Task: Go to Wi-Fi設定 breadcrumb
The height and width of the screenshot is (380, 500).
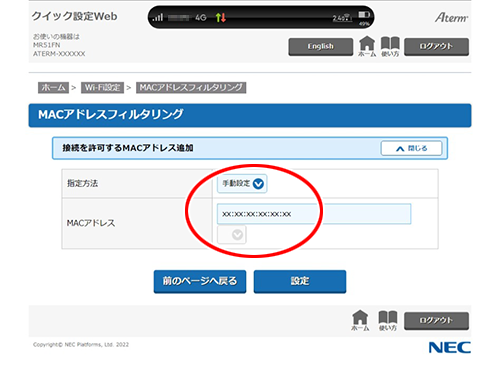Action: 102,88
